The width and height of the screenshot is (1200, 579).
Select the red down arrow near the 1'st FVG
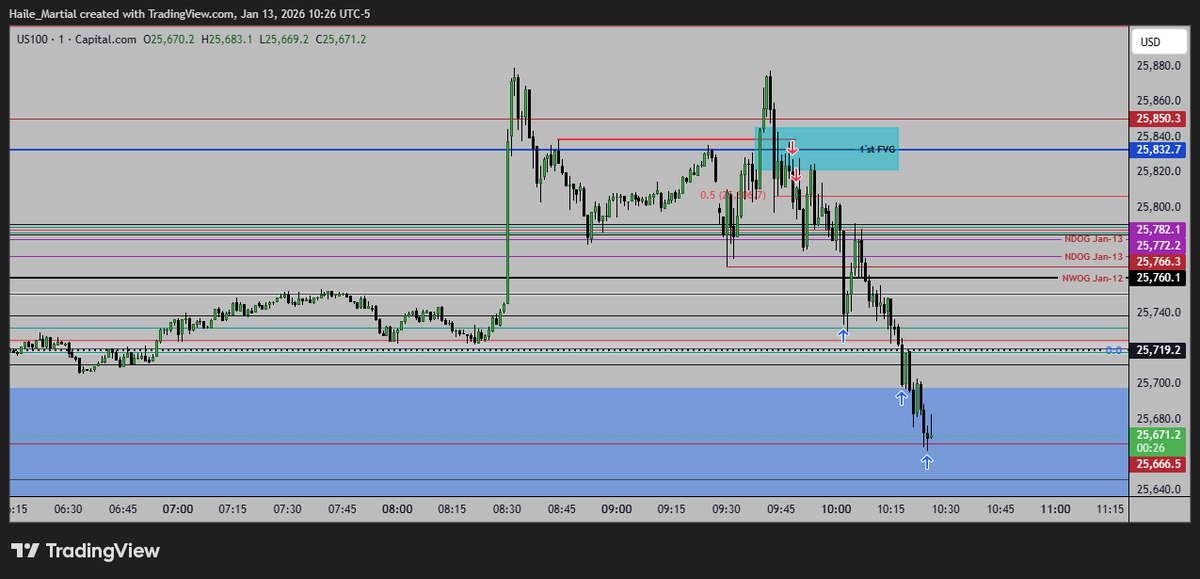792,148
